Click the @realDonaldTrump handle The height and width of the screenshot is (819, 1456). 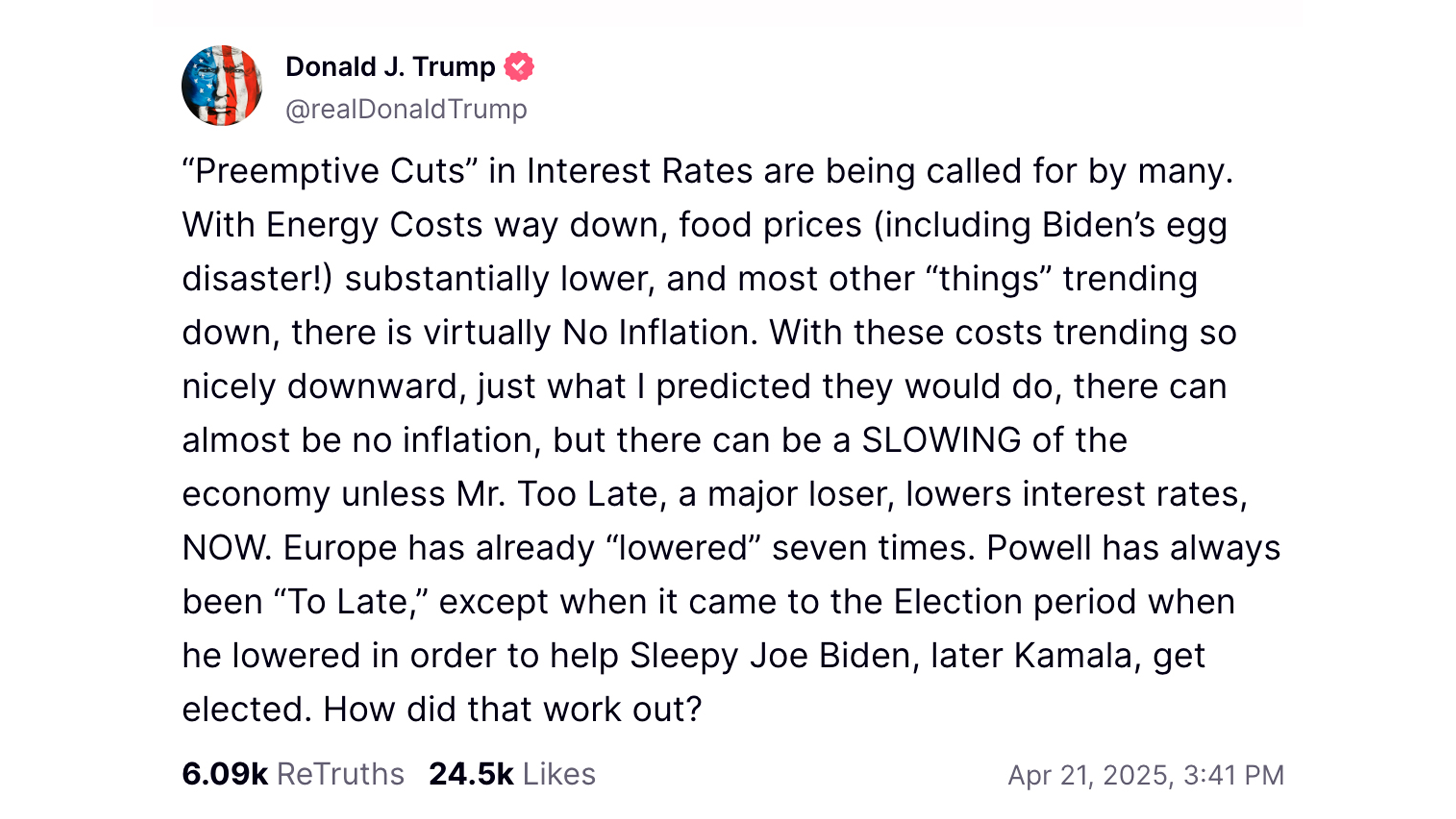(406, 108)
